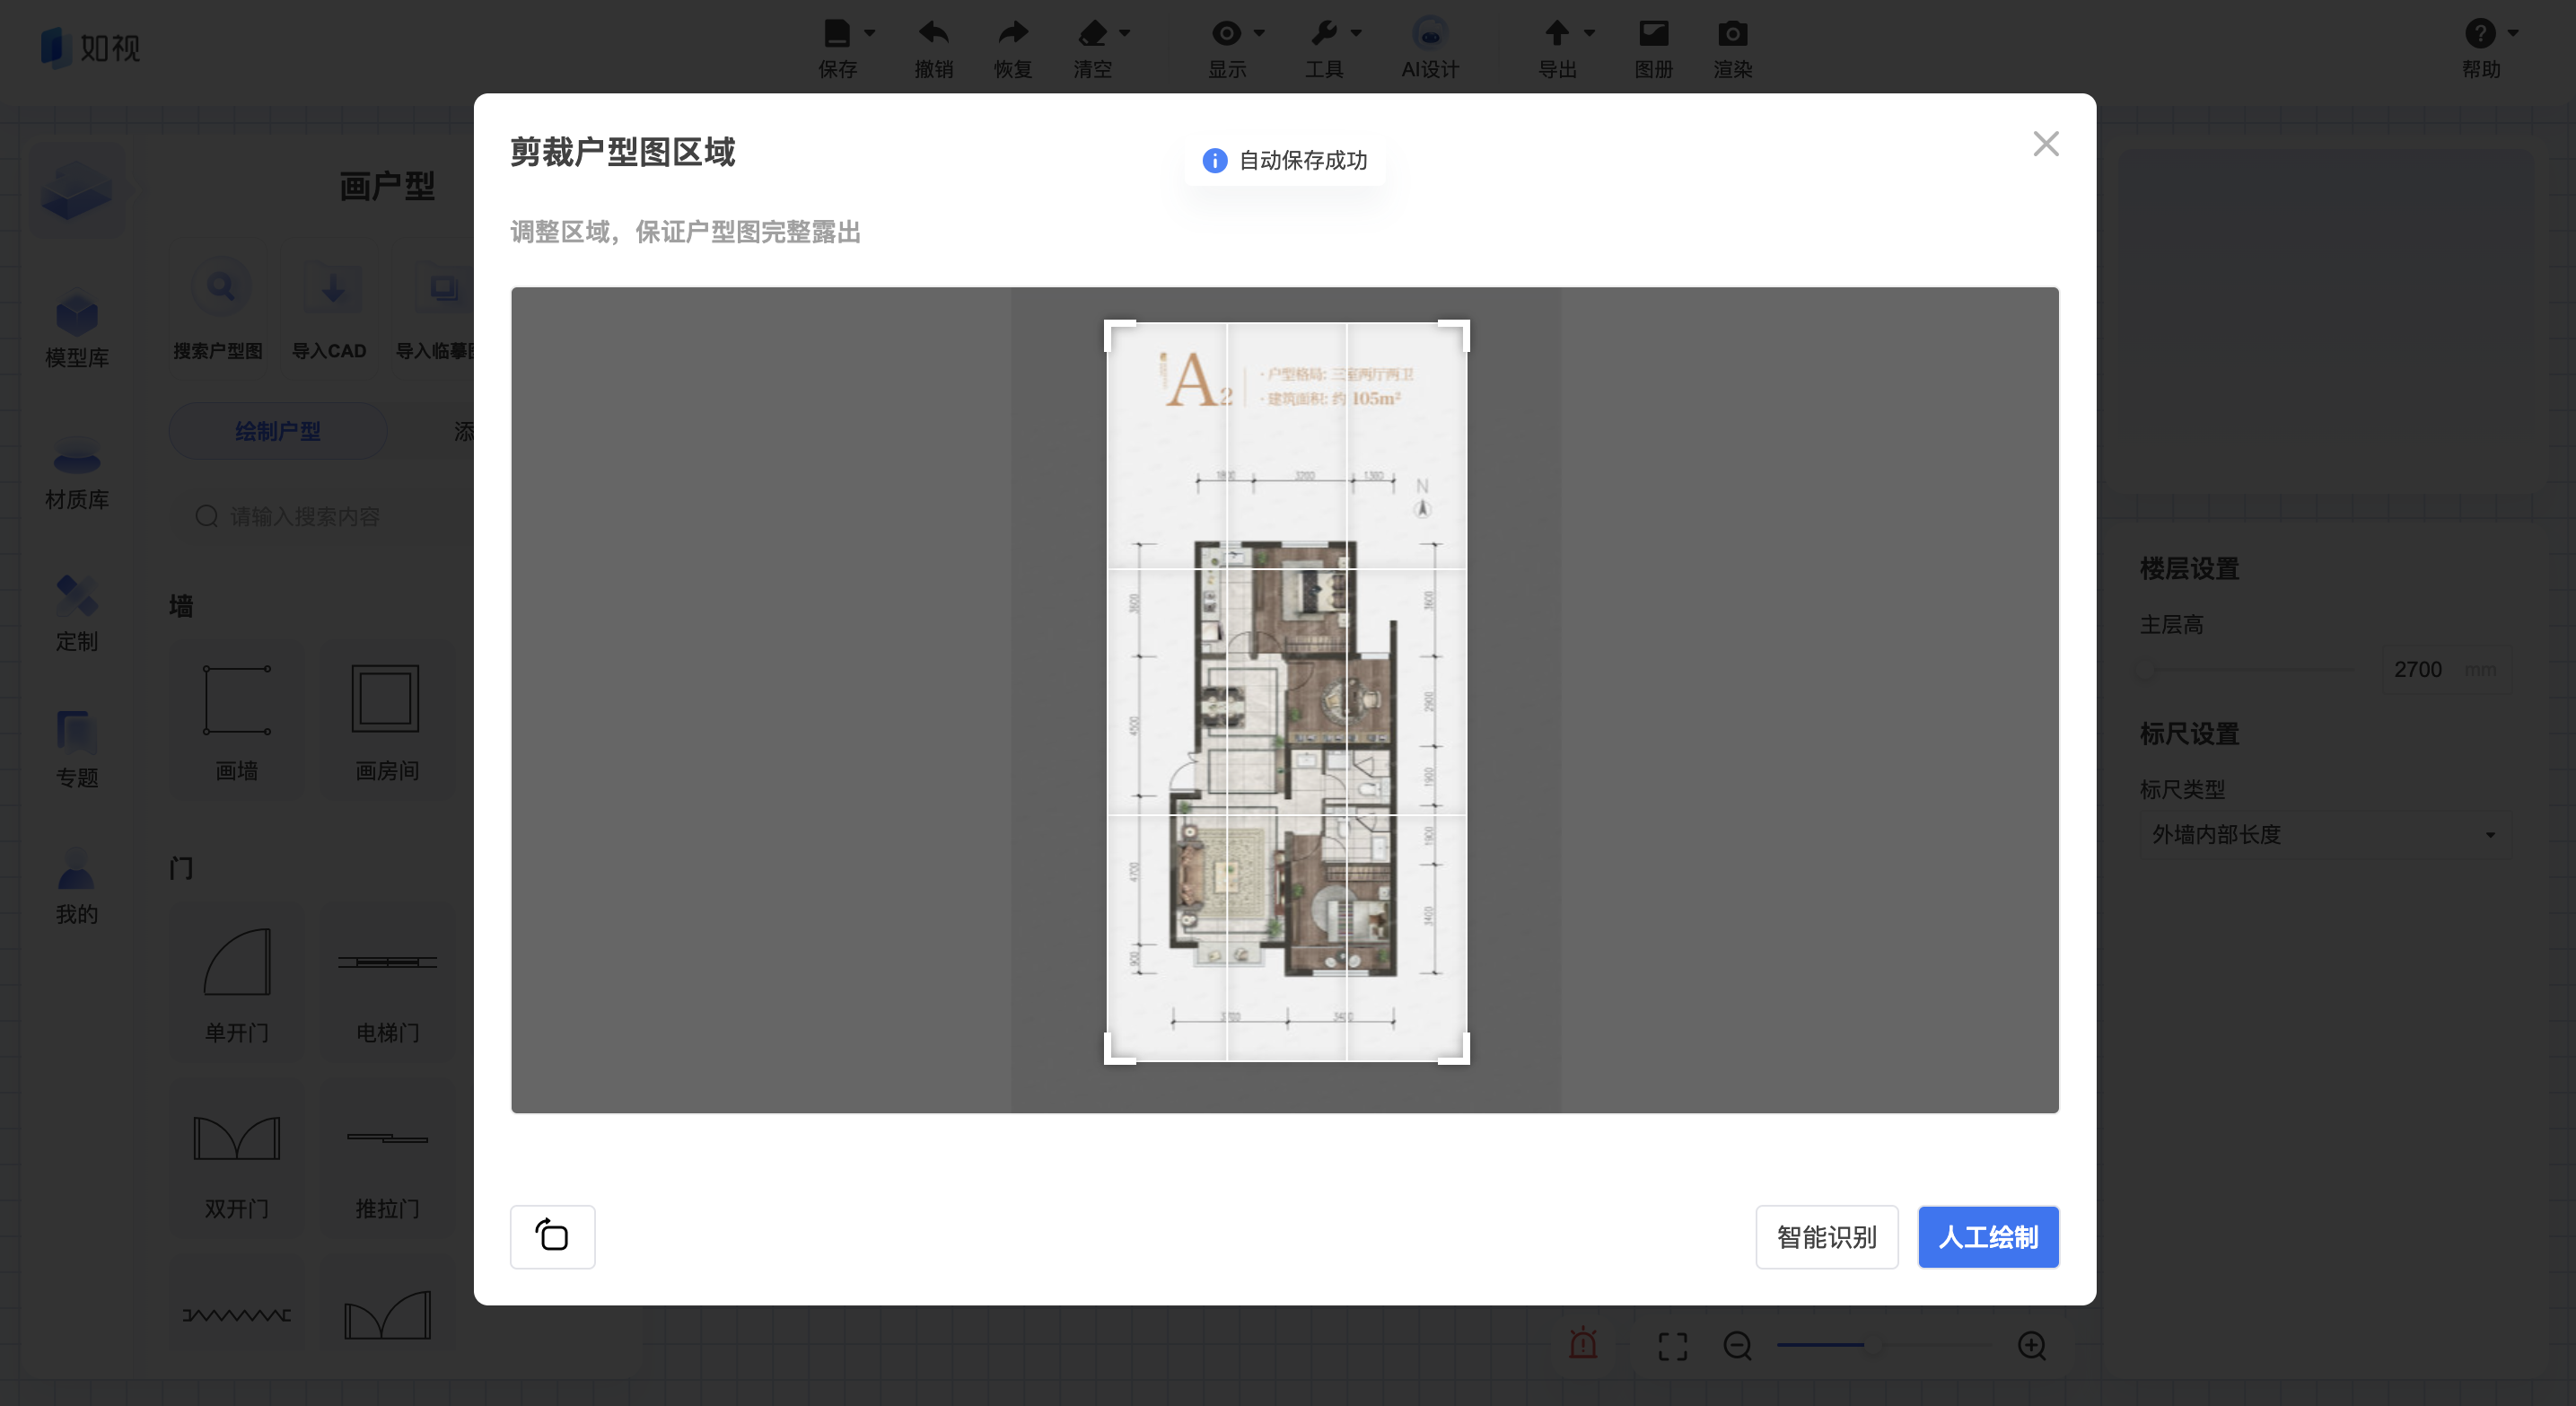The image size is (2576, 1406).
Task: Click the 清空 eraser icon
Action: click(1092, 33)
